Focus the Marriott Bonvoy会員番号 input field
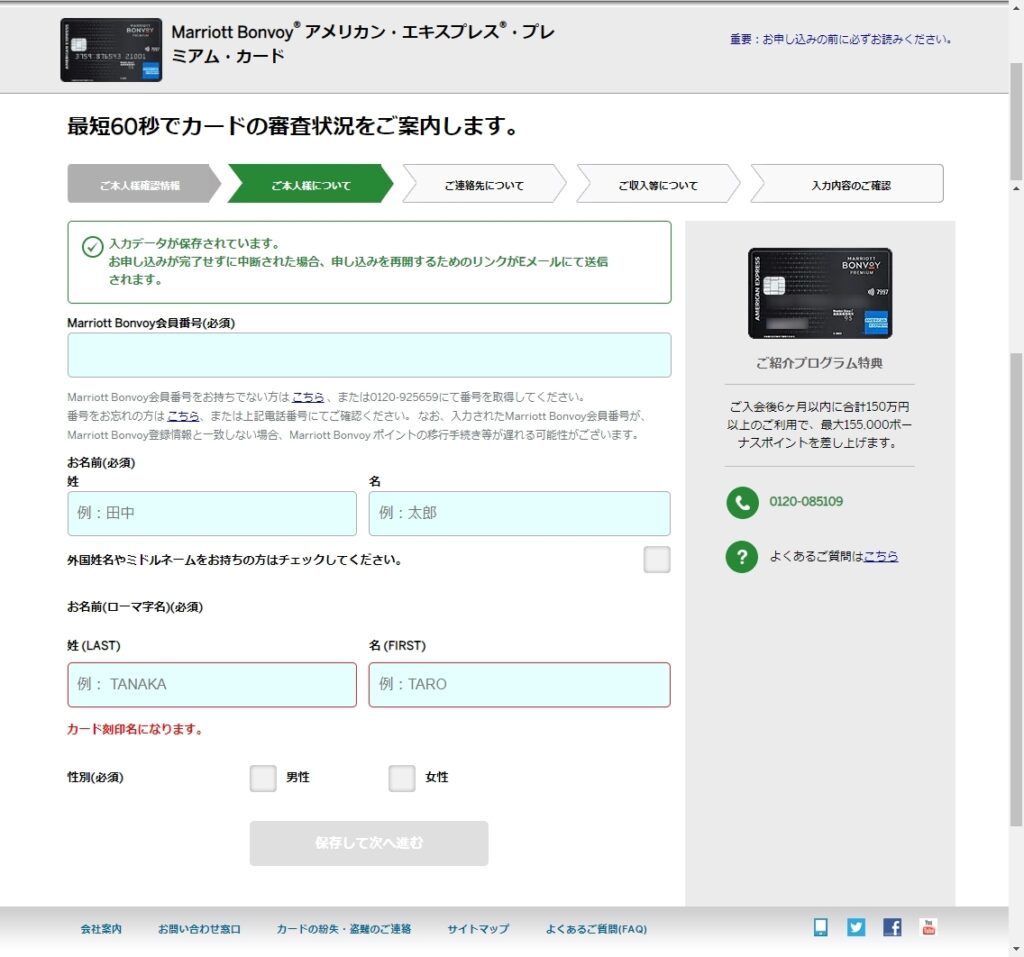1024x957 pixels. coord(369,355)
